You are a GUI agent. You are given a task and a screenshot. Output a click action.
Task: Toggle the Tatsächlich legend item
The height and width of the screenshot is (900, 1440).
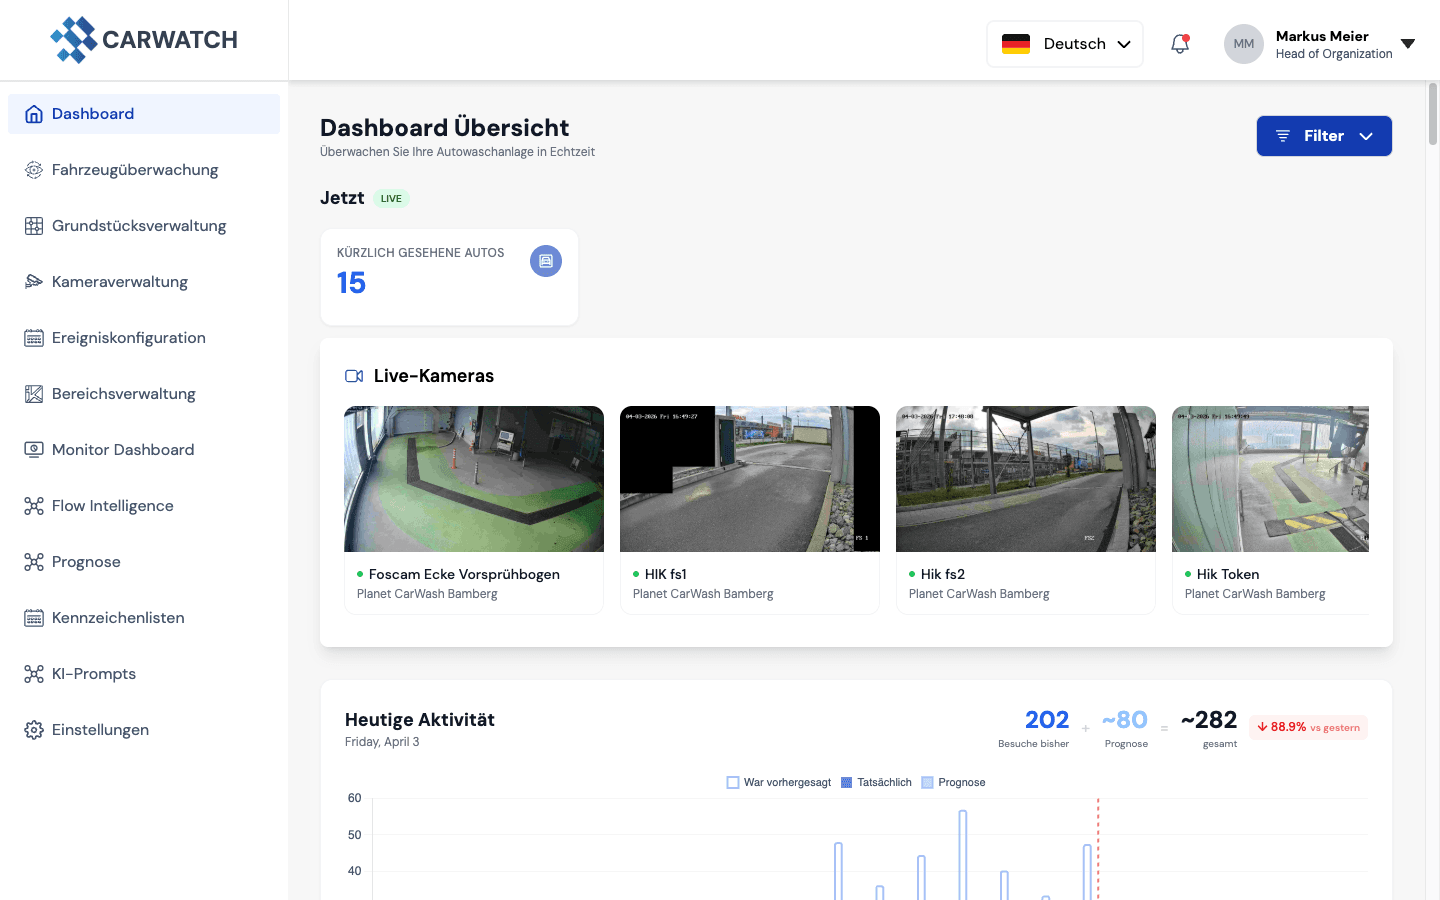click(x=875, y=782)
